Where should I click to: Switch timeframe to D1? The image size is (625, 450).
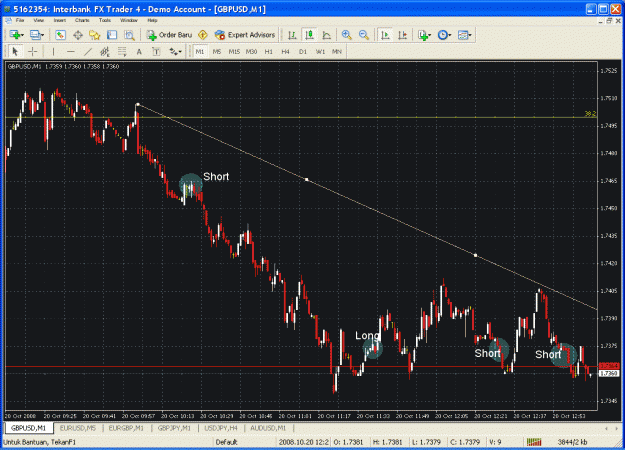coord(303,51)
